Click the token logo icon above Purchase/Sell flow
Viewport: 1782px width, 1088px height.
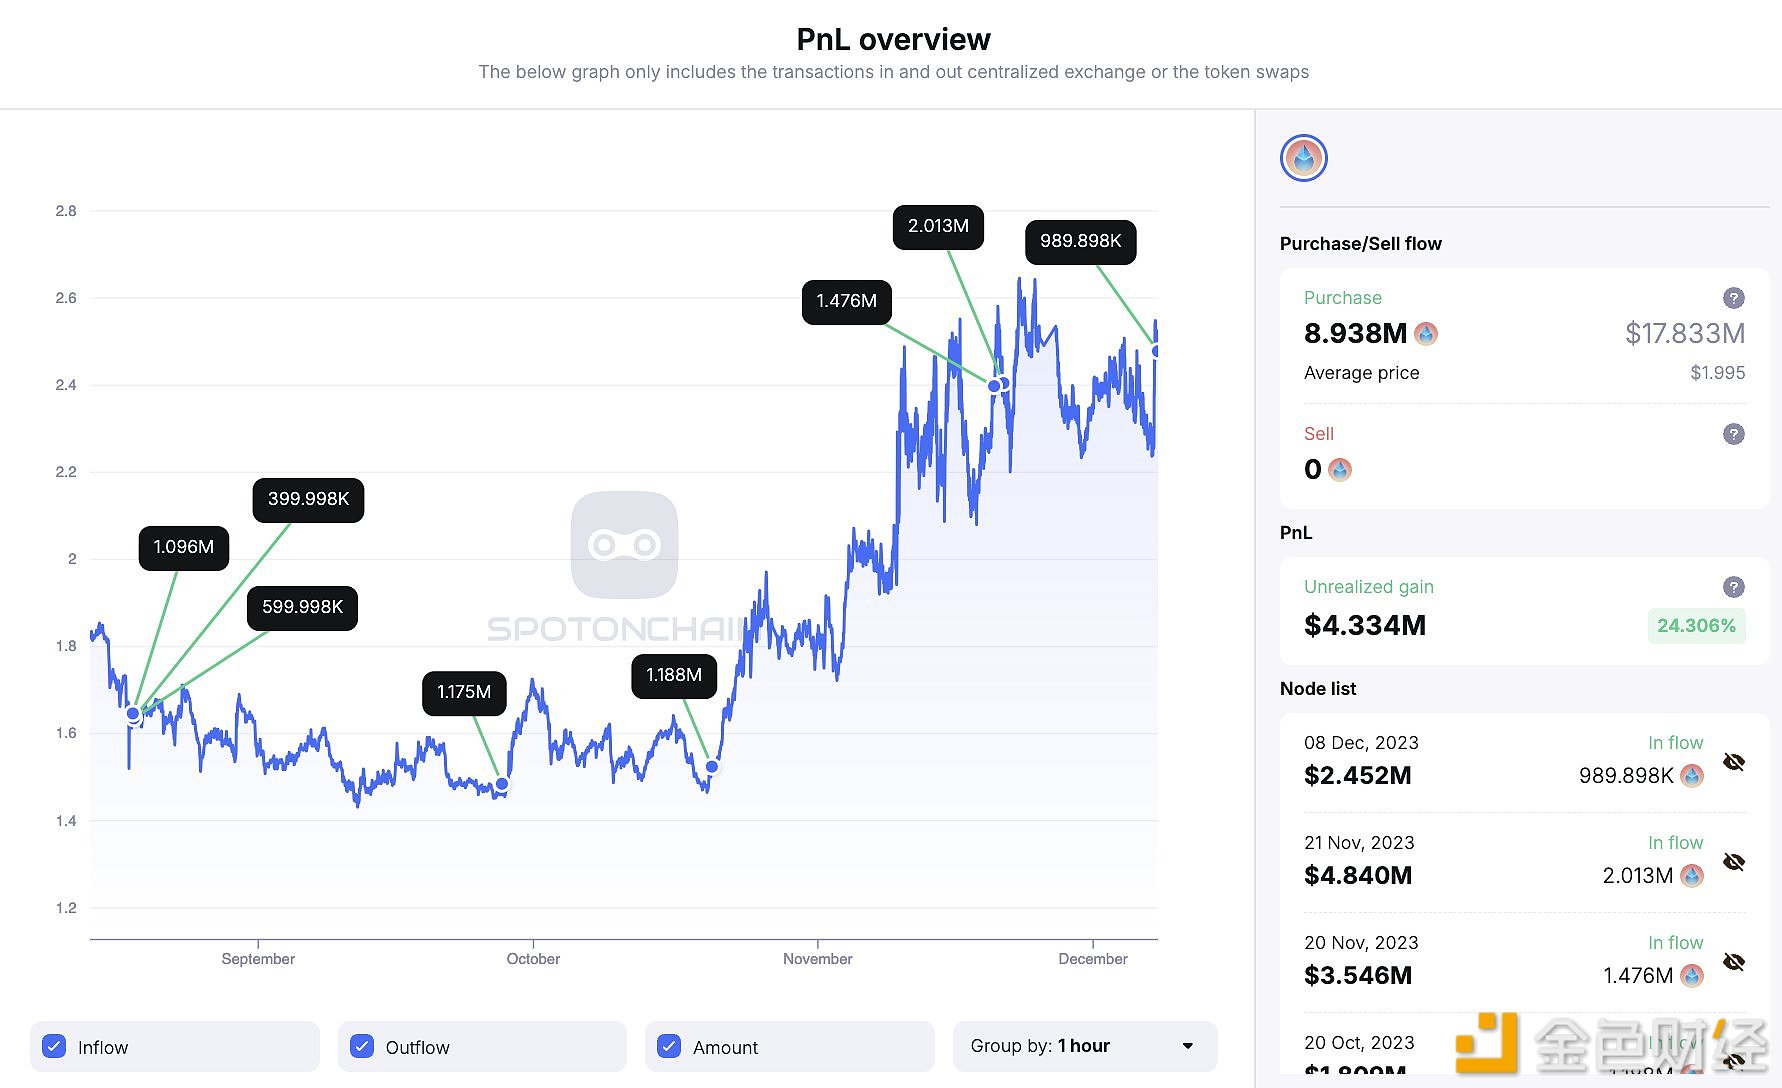[1303, 158]
